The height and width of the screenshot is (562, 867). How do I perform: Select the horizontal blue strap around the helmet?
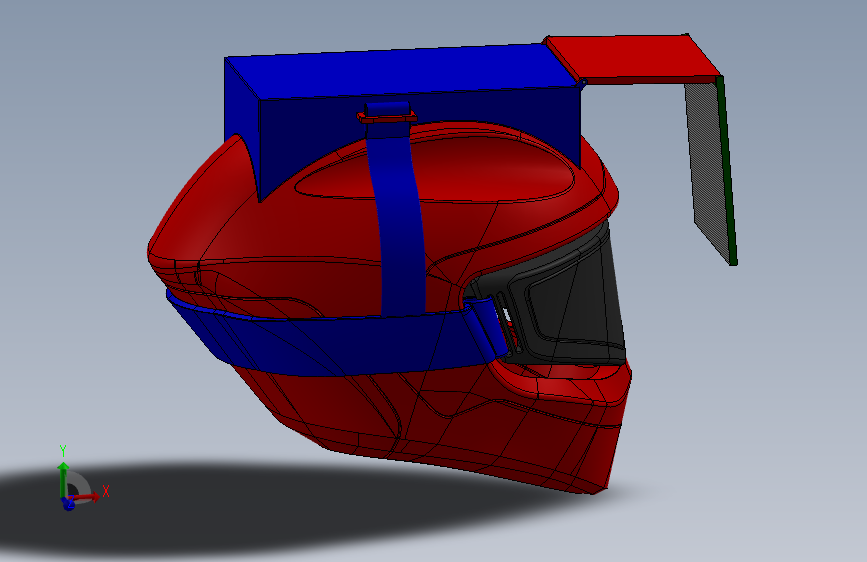(332, 343)
